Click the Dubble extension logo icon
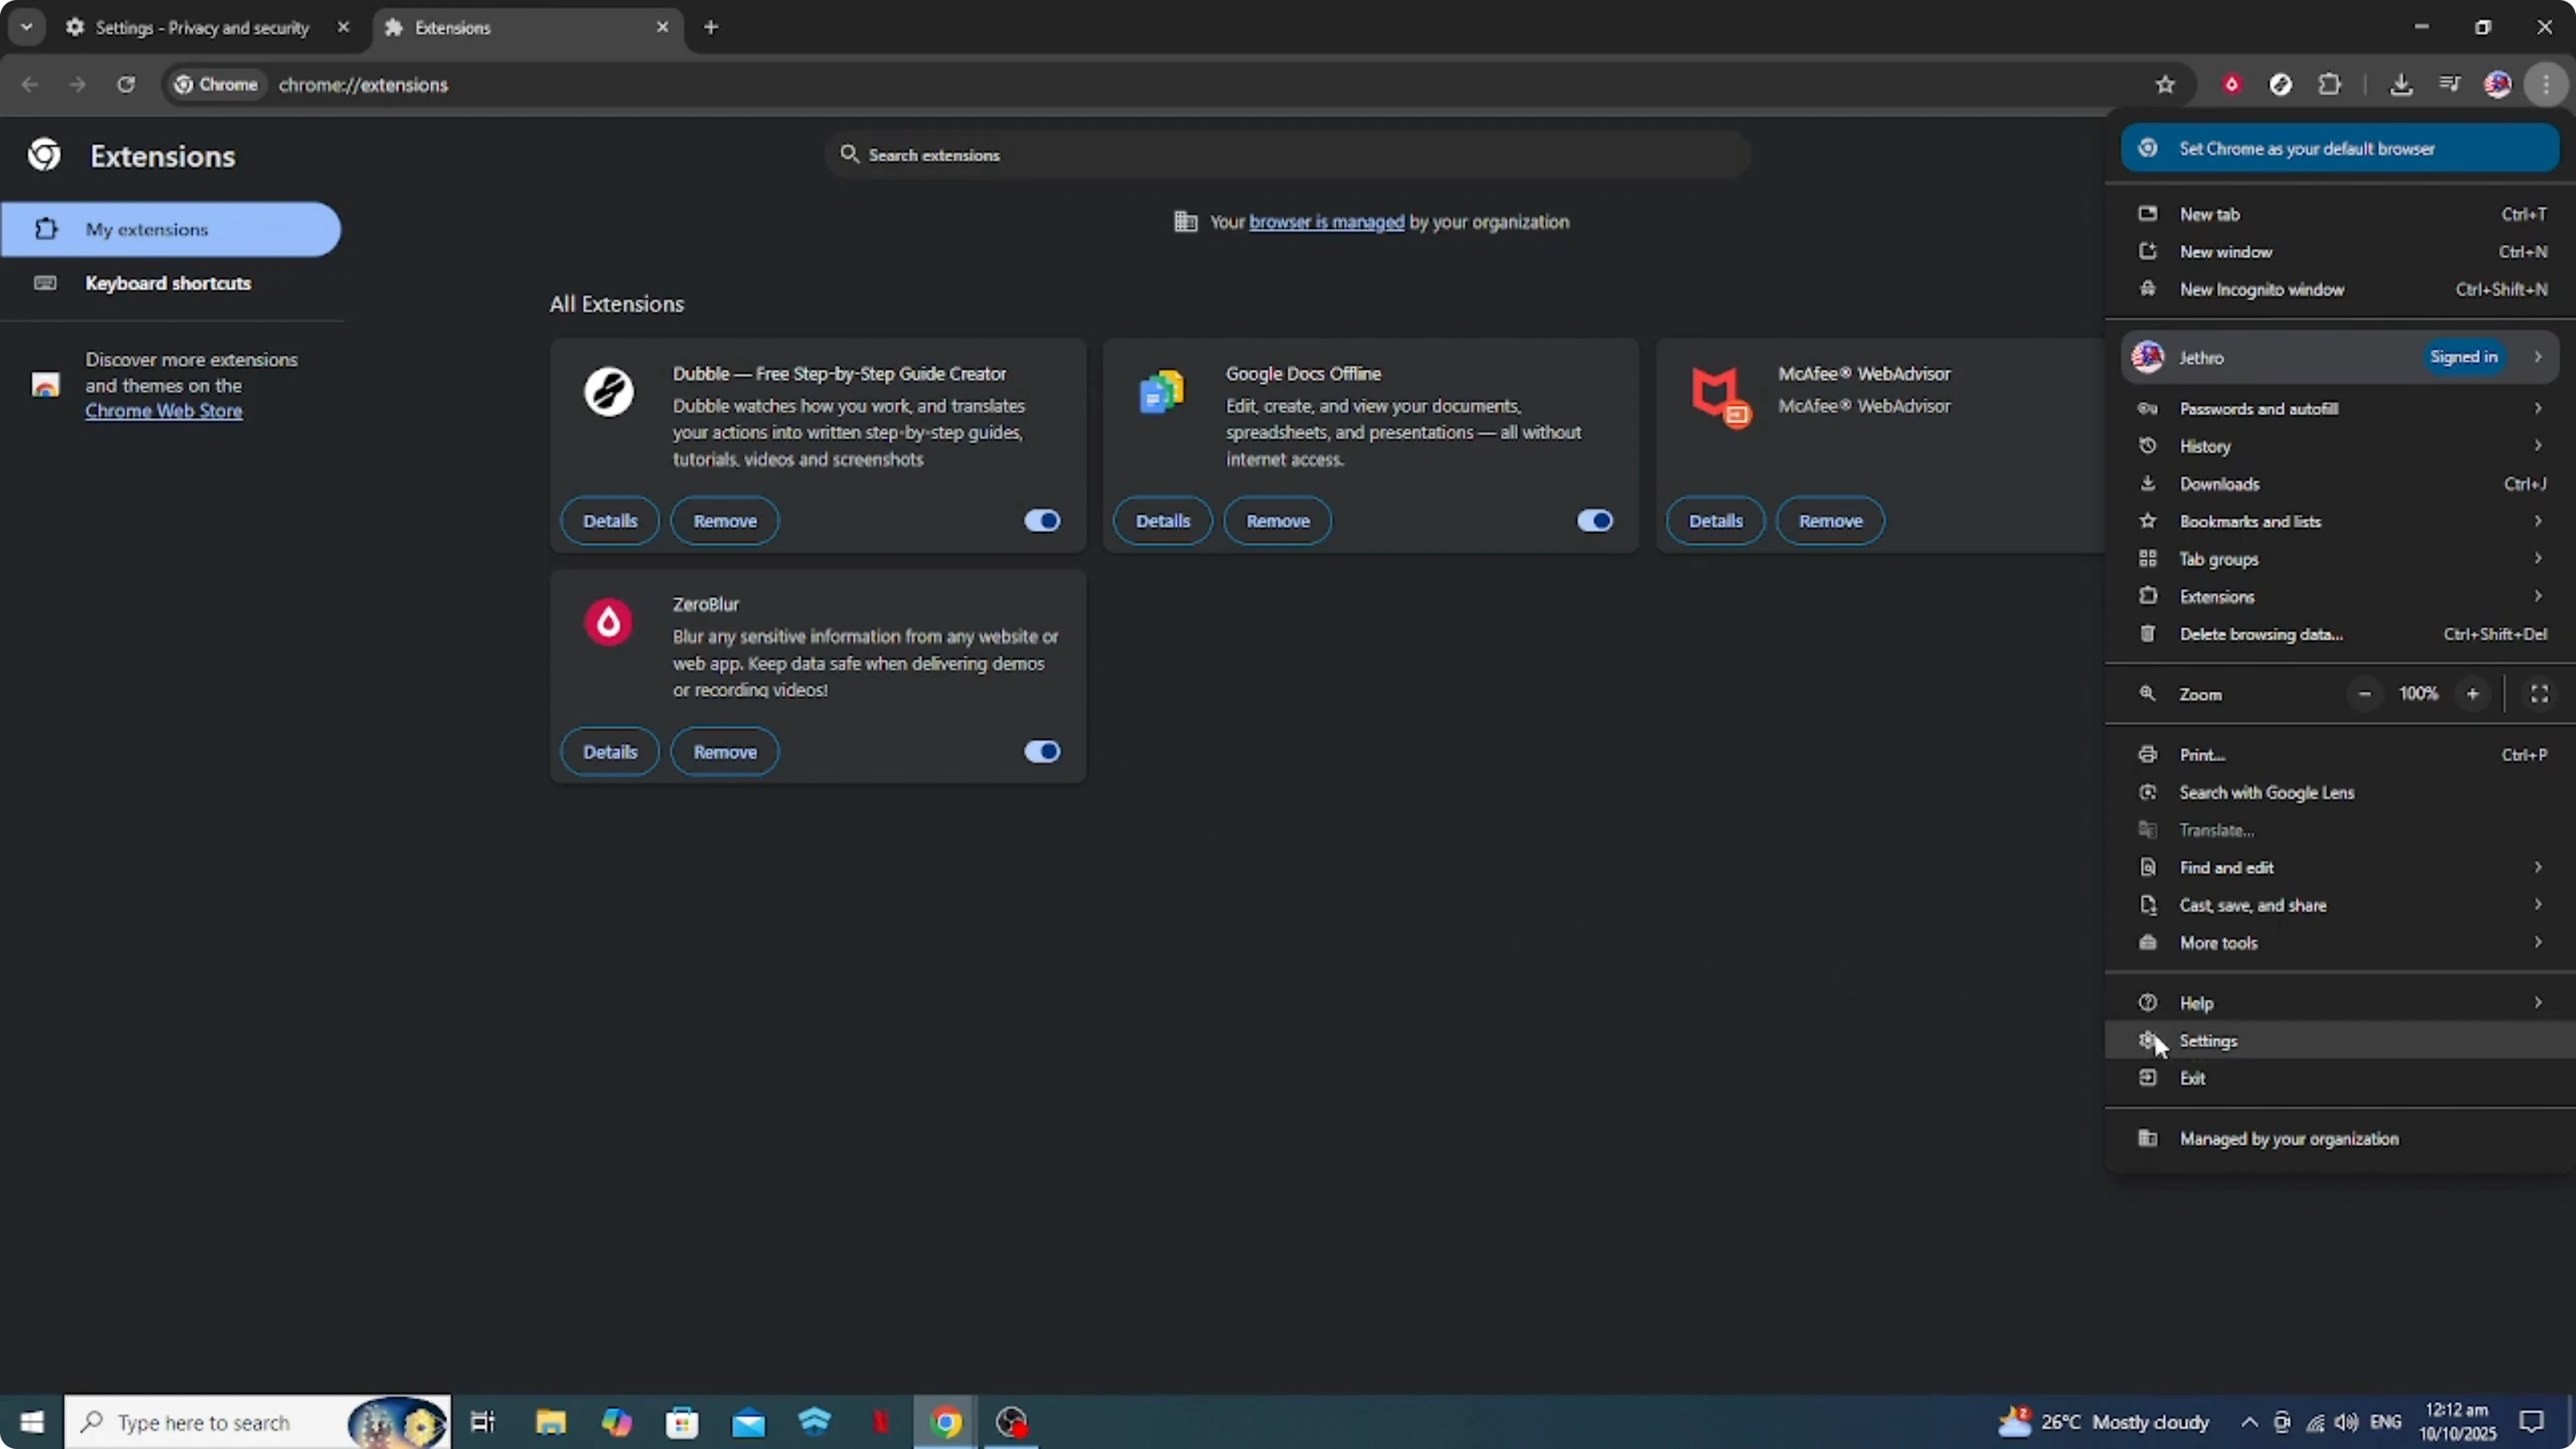The height and width of the screenshot is (1449, 2576). [x=609, y=391]
